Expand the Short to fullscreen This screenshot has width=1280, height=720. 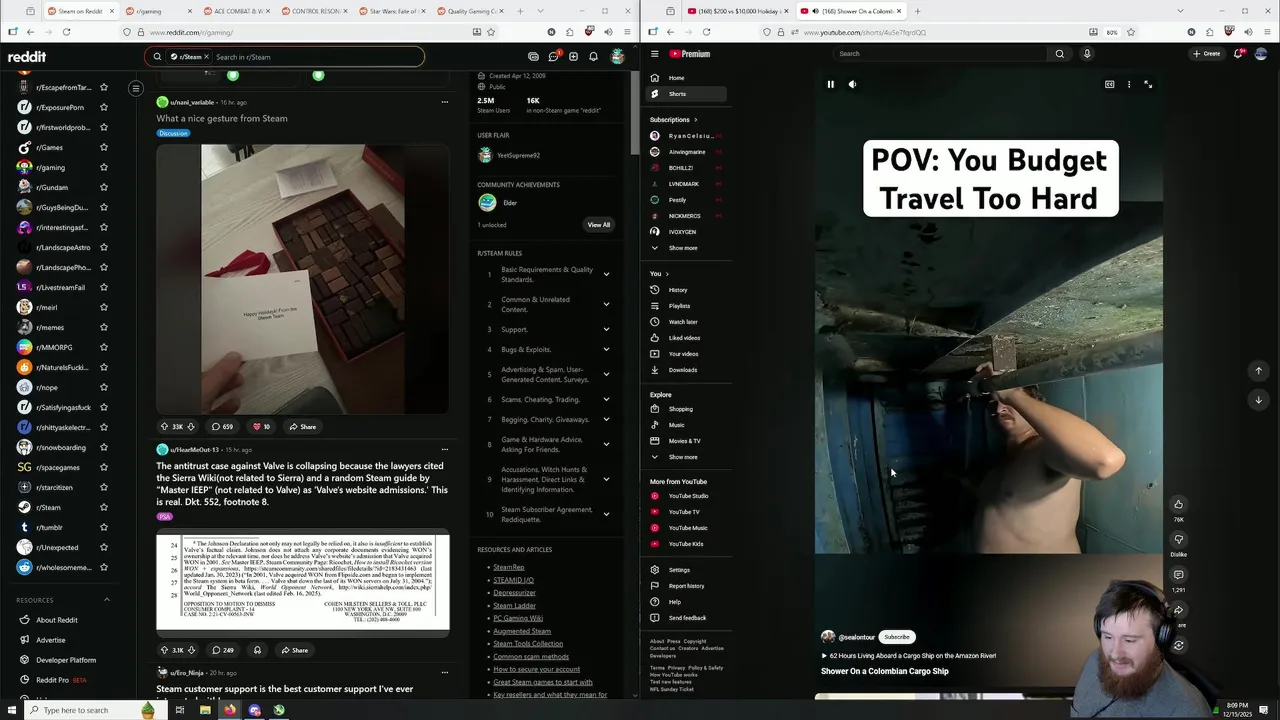pyautogui.click(x=1148, y=84)
